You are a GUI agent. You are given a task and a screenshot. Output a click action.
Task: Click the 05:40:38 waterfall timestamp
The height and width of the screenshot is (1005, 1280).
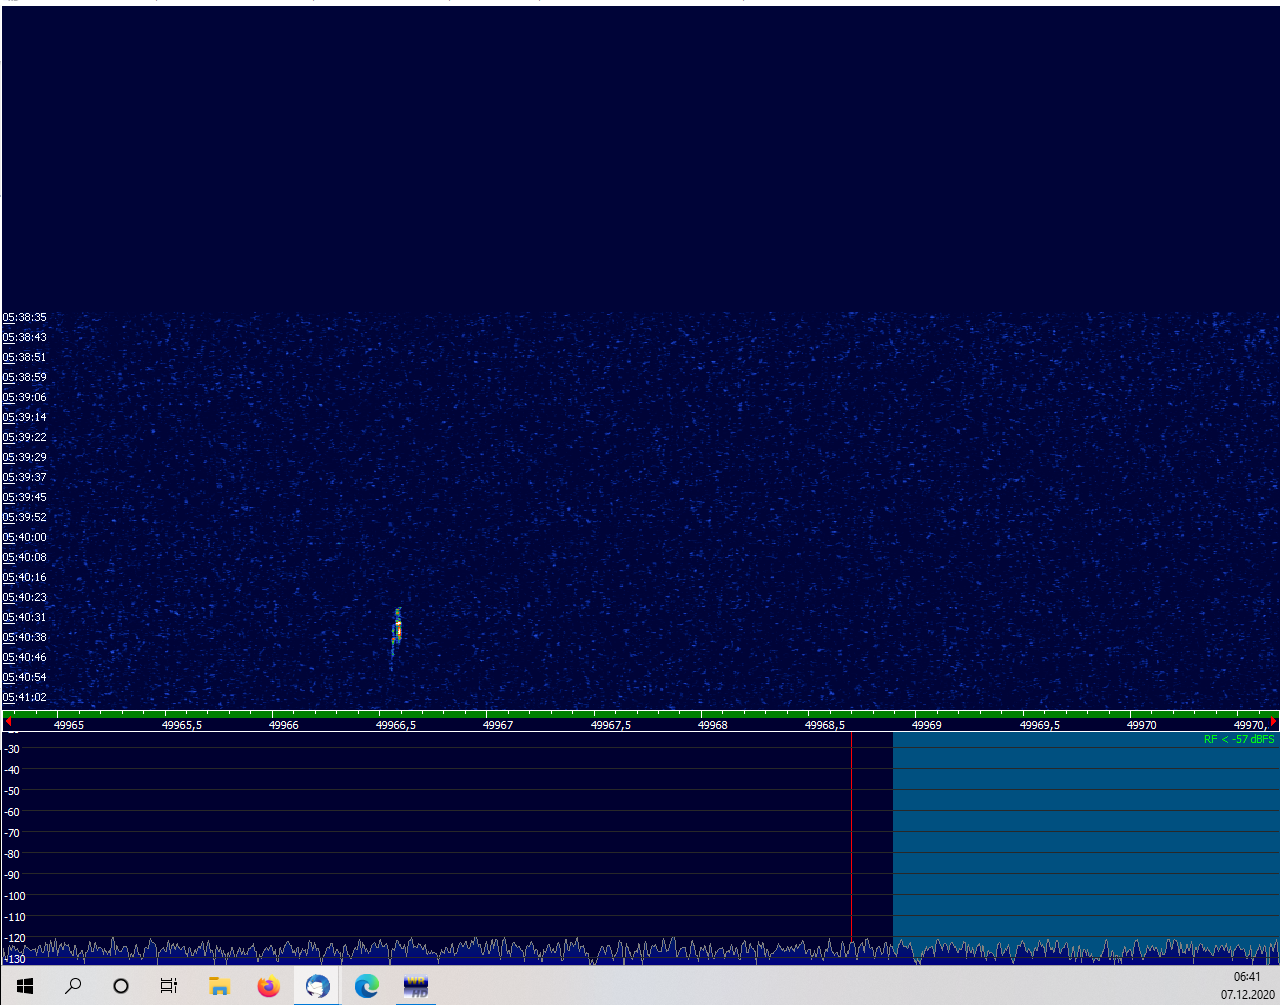click(x=25, y=637)
